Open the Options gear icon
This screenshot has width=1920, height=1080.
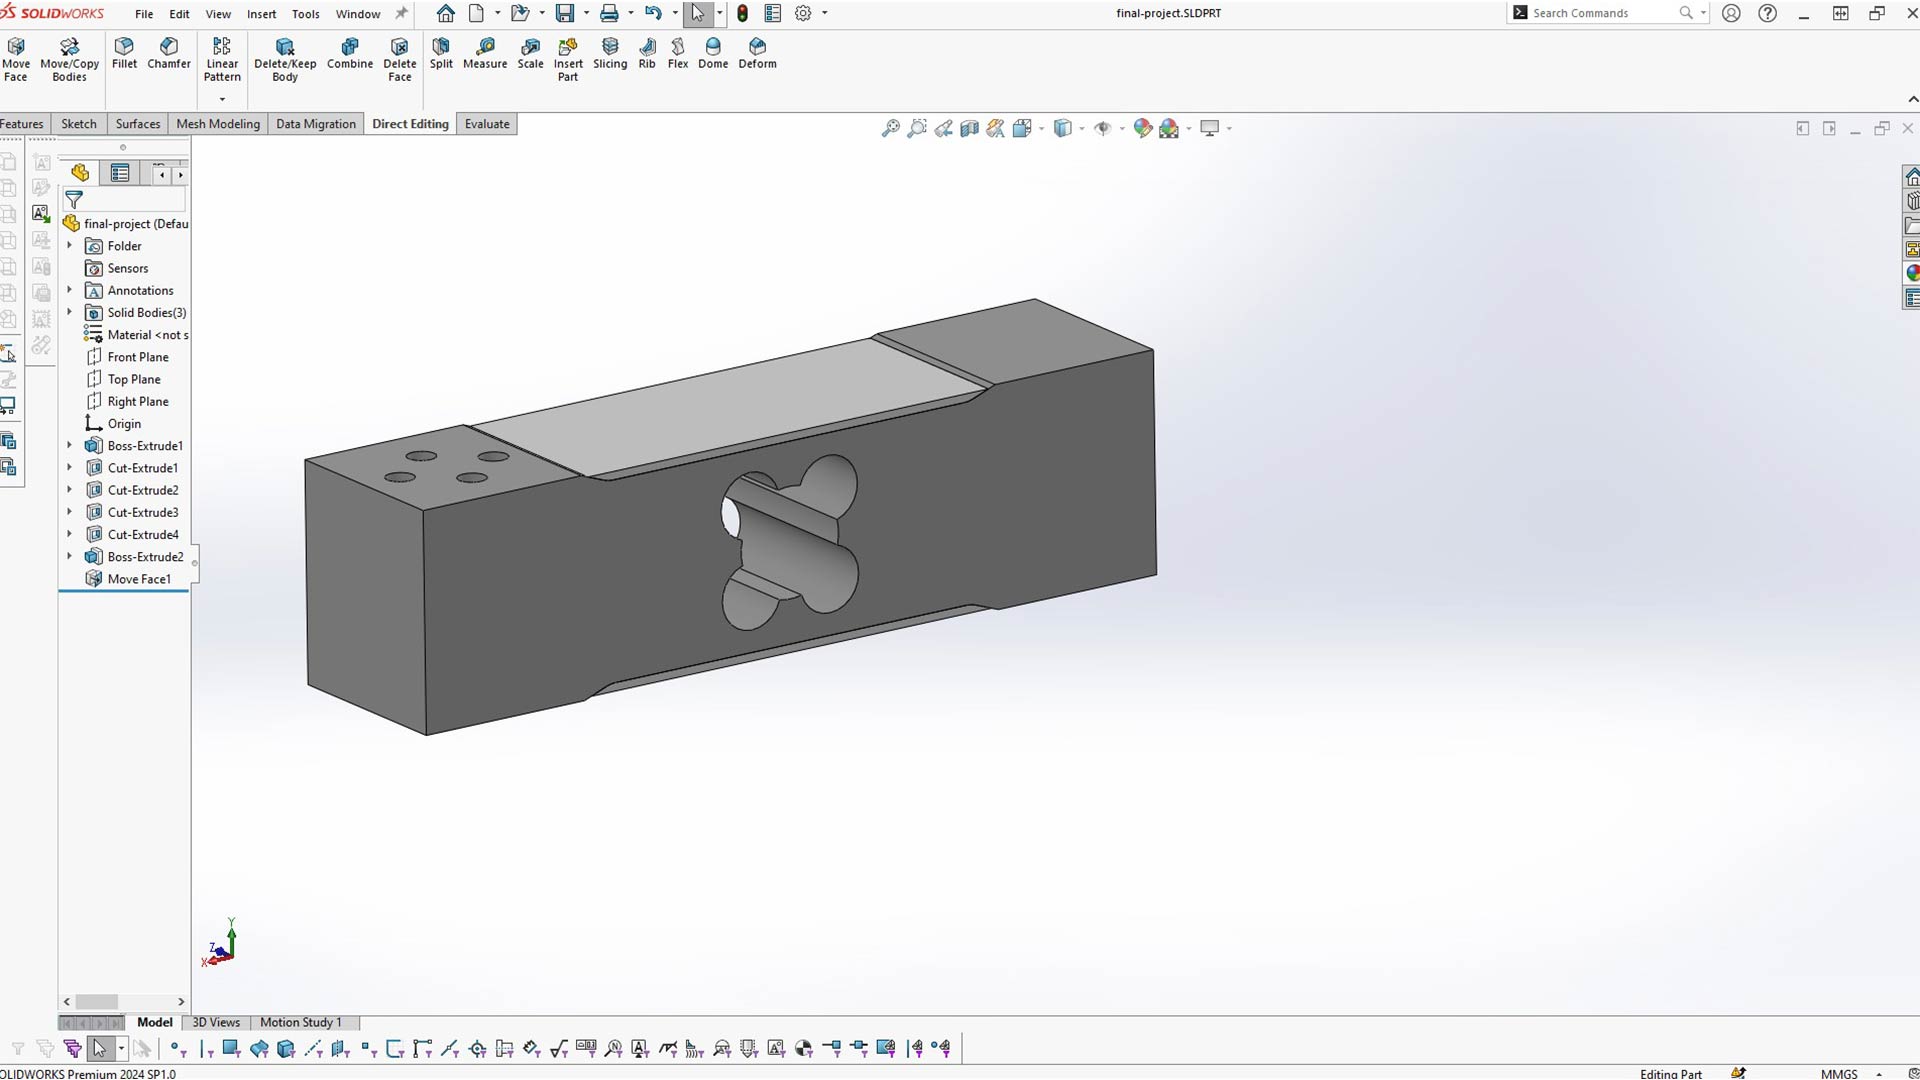tap(803, 13)
